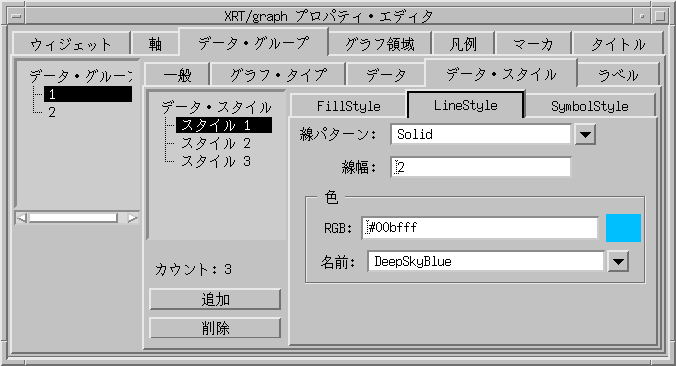The width and height of the screenshot is (676, 366).
Task: Select data group 2 in tree
Action: pyautogui.click(x=52, y=113)
